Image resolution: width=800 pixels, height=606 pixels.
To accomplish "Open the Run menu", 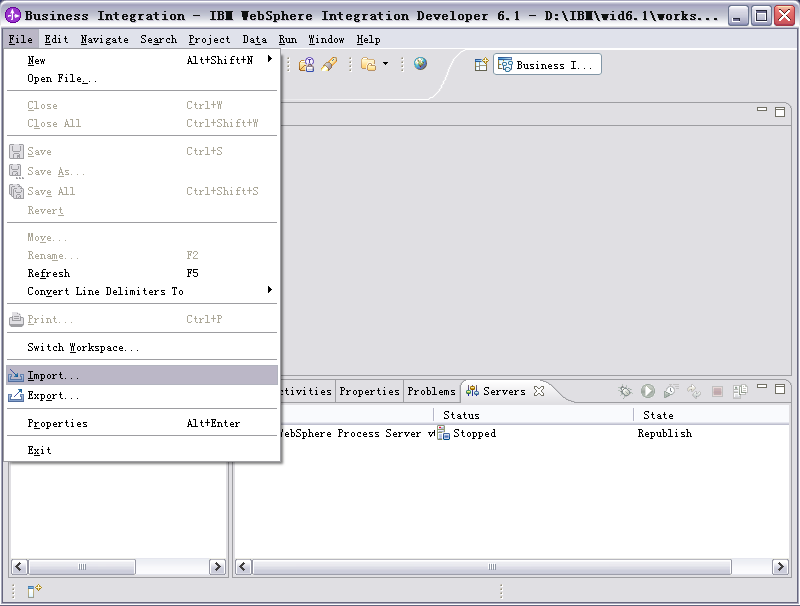I will 288,39.
